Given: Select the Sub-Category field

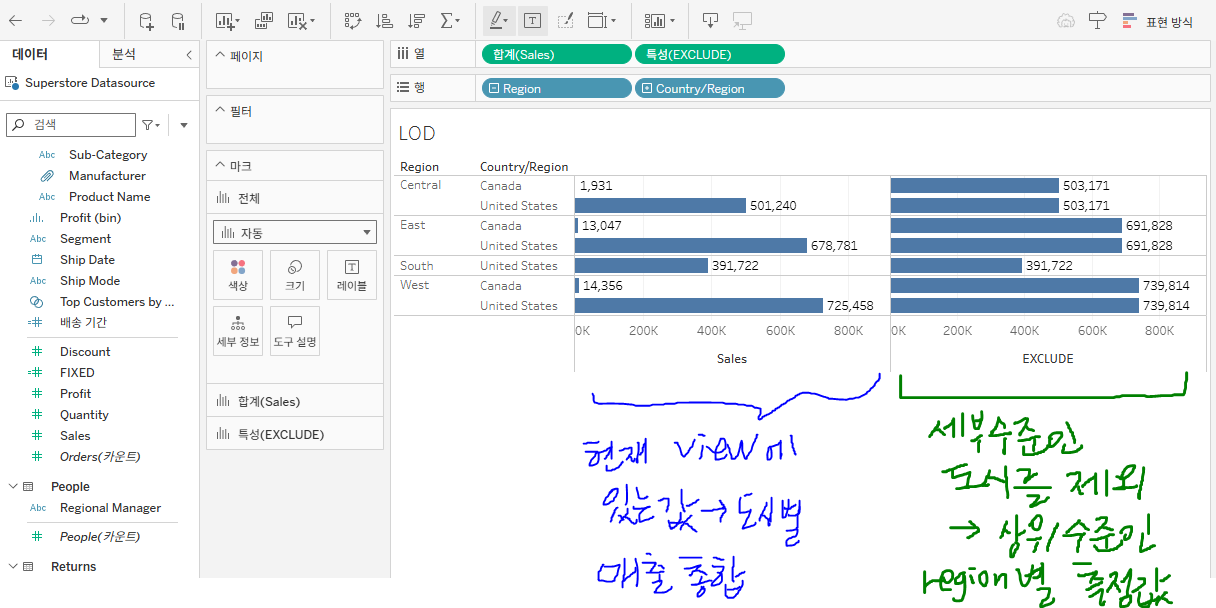Looking at the screenshot, I should pos(108,155).
